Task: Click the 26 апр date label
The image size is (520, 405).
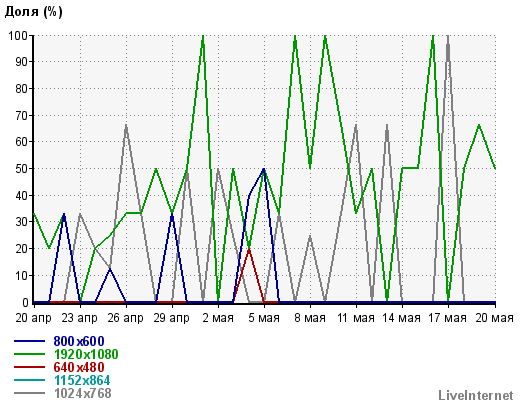Action: (125, 318)
